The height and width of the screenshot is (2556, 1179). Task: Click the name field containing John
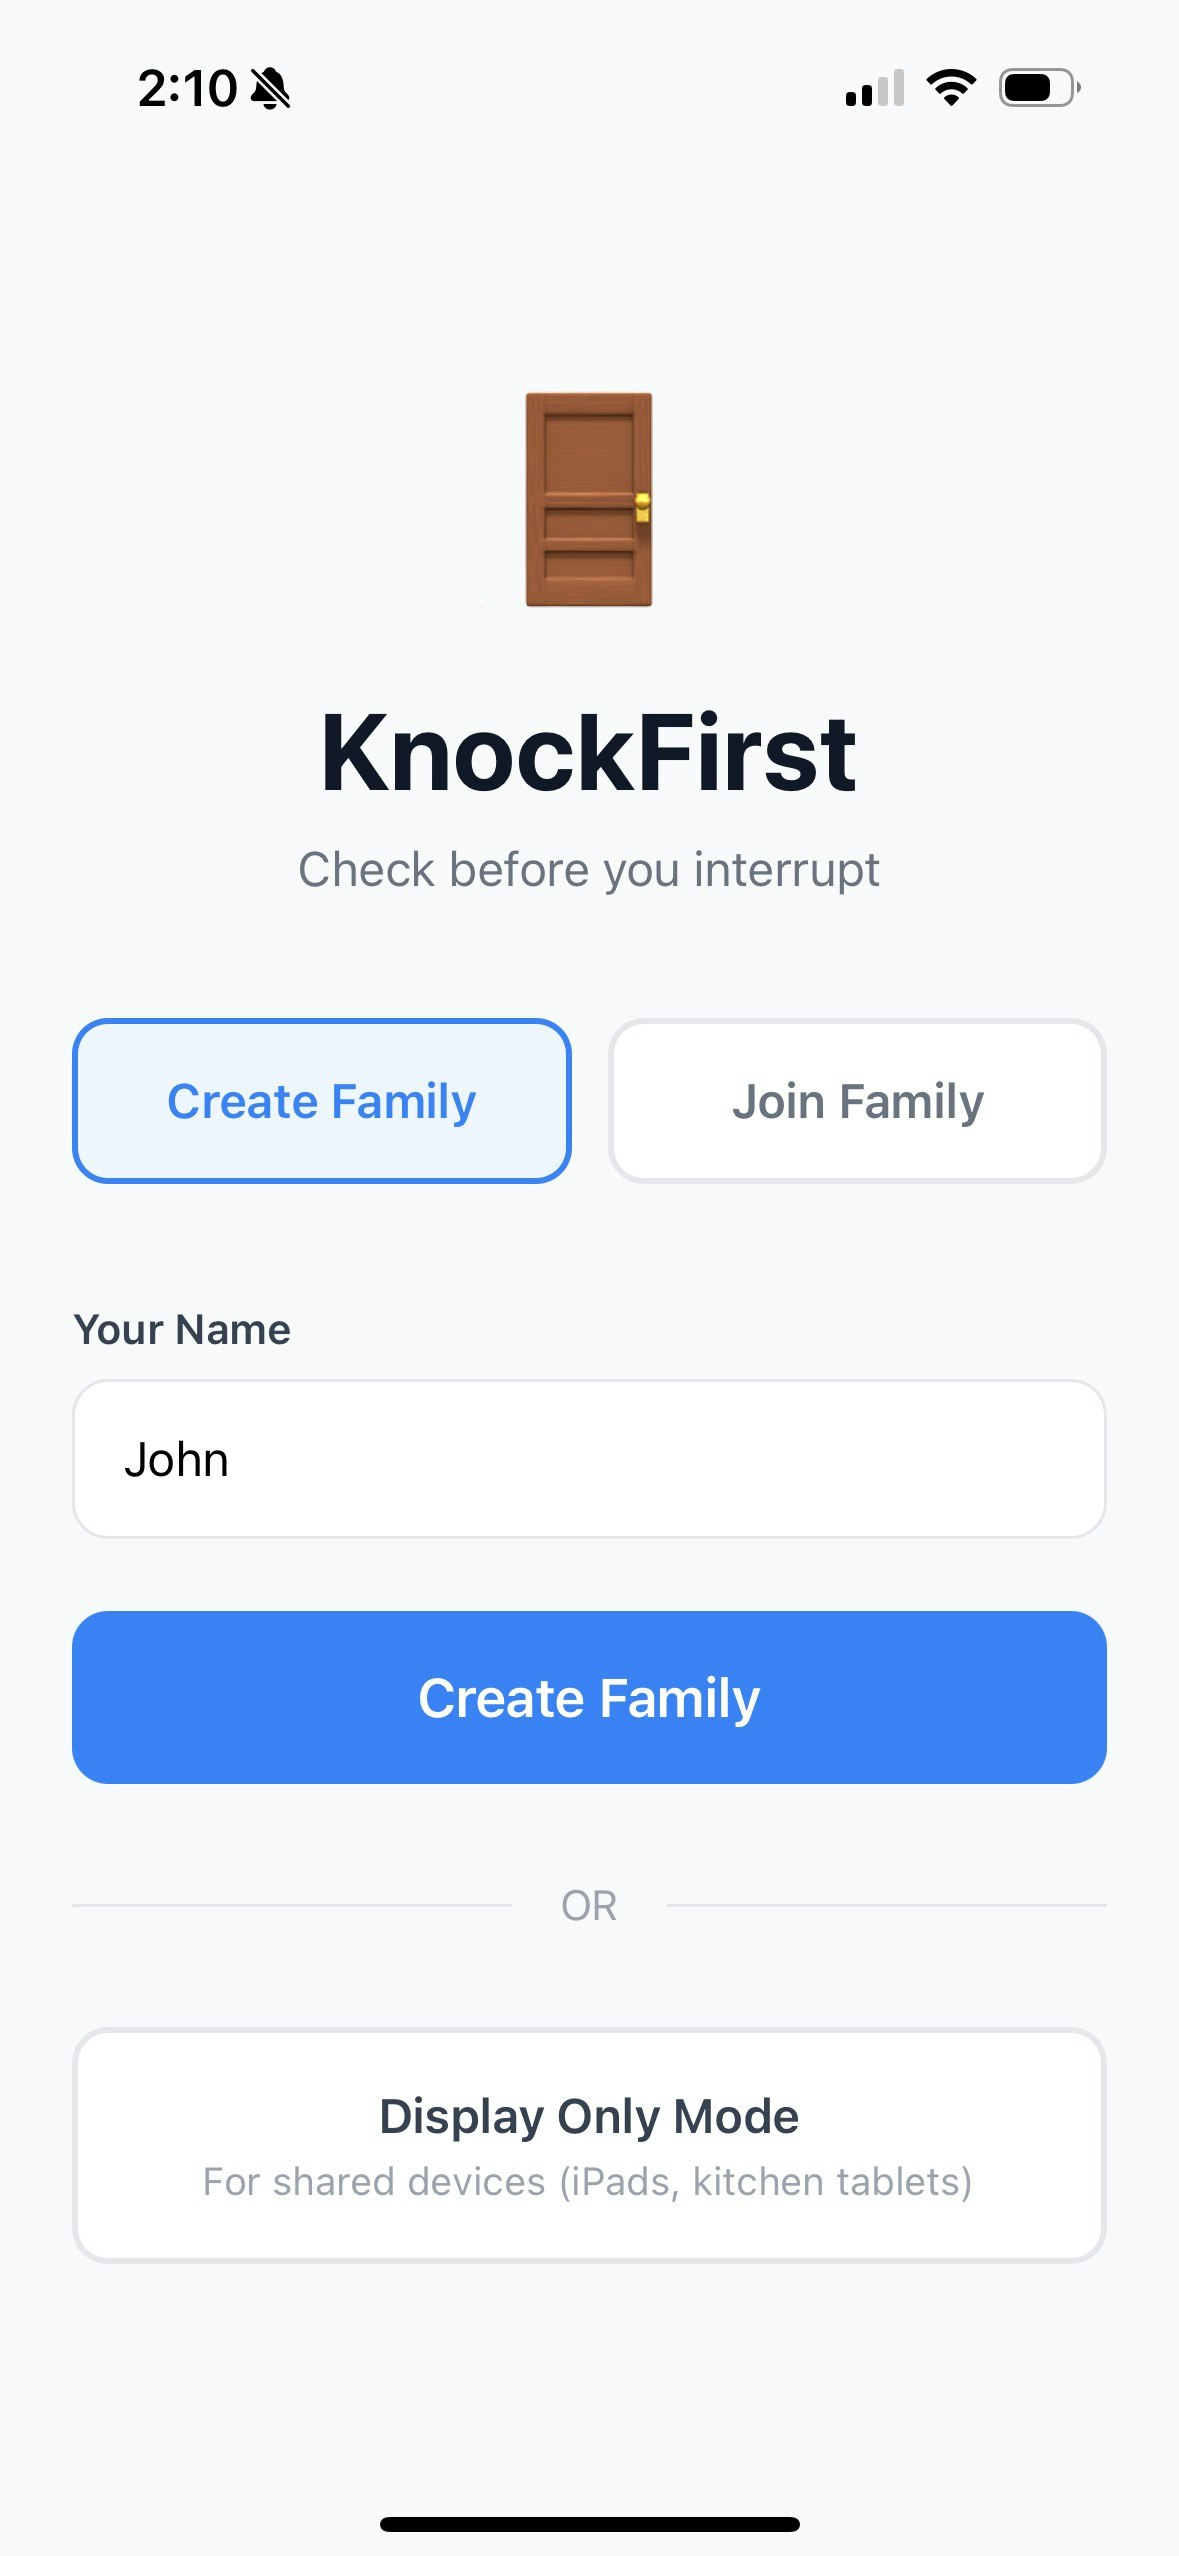pos(589,1457)
